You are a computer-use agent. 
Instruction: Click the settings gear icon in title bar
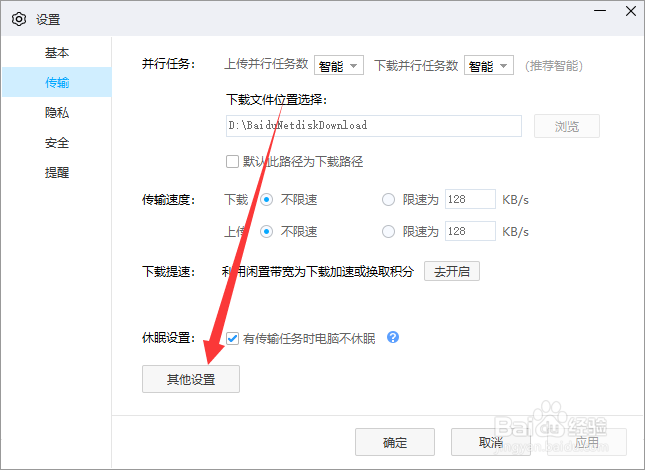[19, 19]
